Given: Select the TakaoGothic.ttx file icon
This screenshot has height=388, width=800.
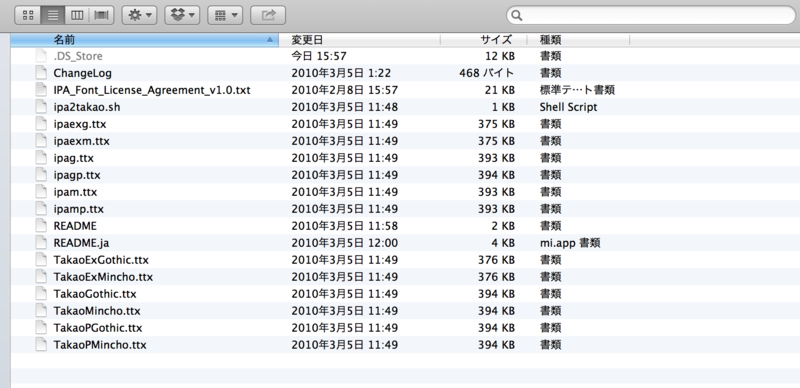Looking at the screenshot, I should tap(41, 294).
